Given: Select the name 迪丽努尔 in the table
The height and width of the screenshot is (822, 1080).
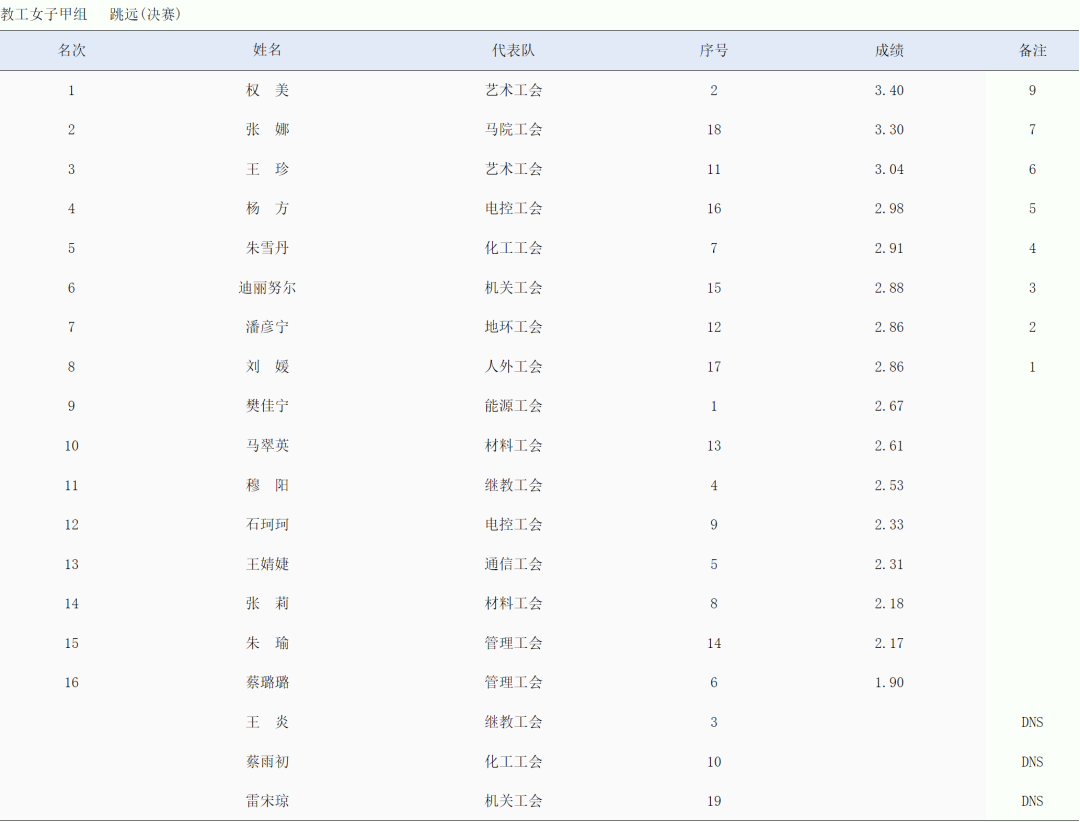Looking at the screenshot, I should coord(267,288).
